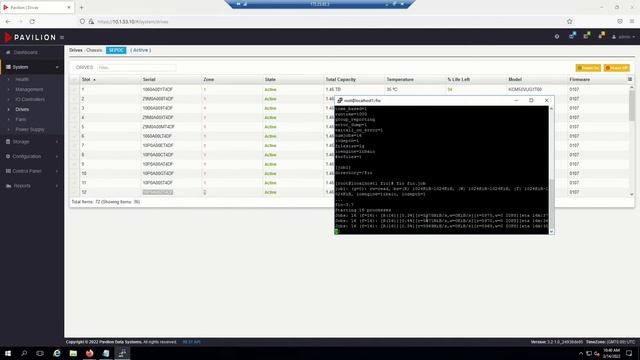Open Dashboard in the sidebar
The image size is (640, 360).
tap(25, 52)
